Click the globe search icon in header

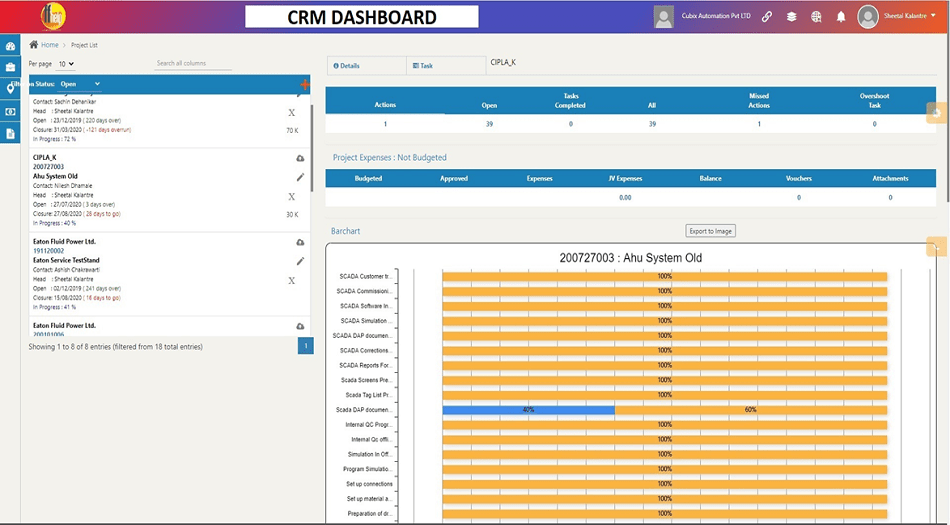tap(816, 16)
